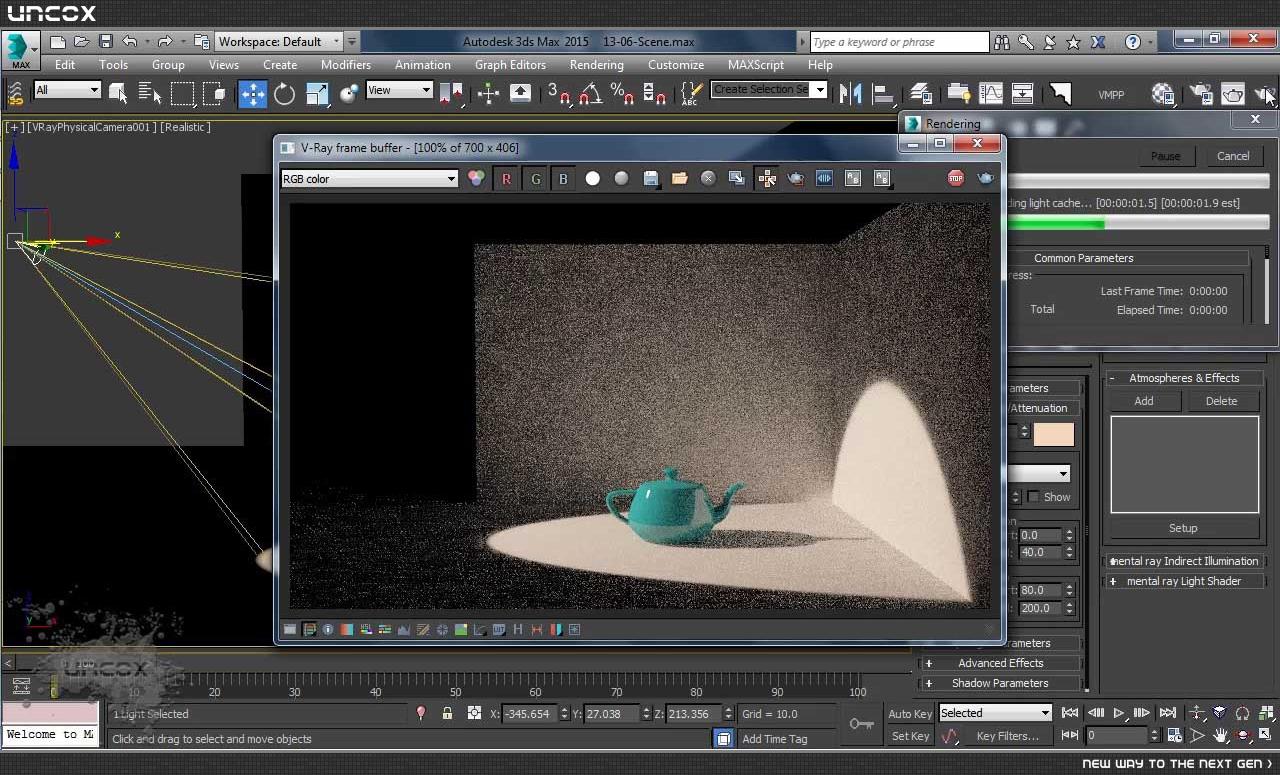Open the Create Selection Set dropdown

click(x=769, y=90)
